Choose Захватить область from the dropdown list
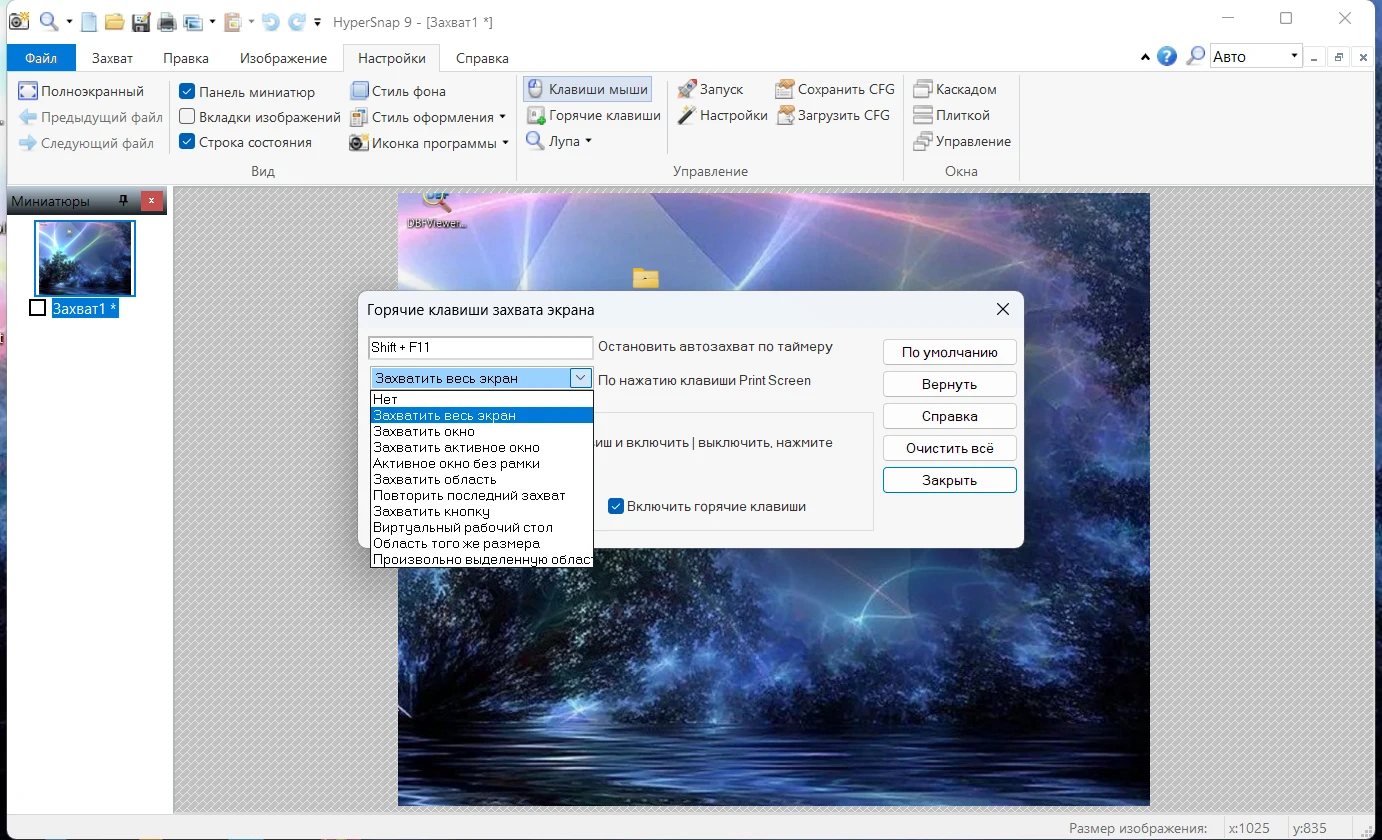1382x840 pixels. point(434,479)
